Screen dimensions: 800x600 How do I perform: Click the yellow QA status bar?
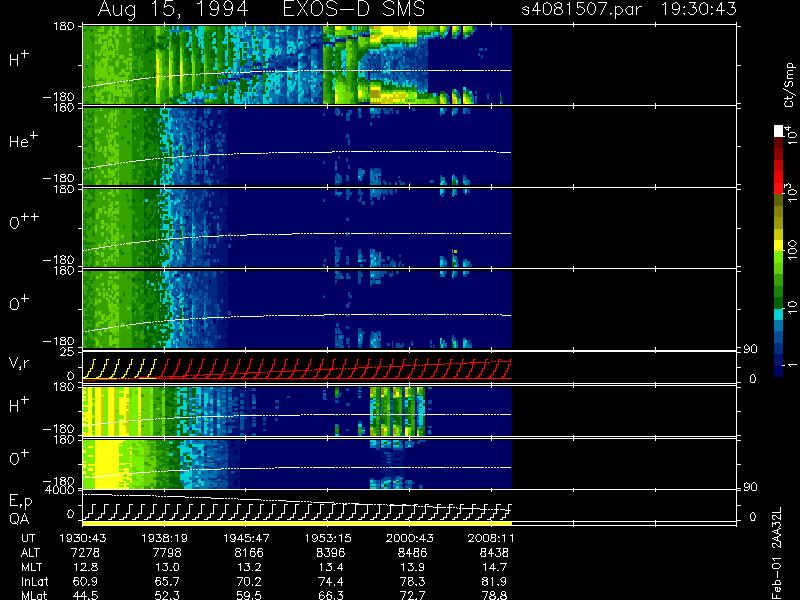[x=297, y=523]
